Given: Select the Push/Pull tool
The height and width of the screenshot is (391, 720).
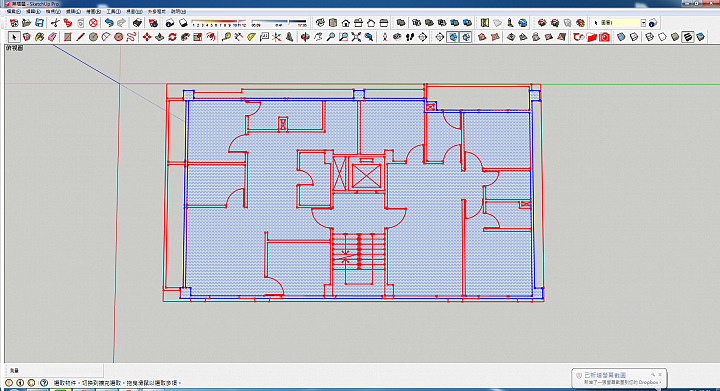Looking at the screenshot, I should pos(159,37).
